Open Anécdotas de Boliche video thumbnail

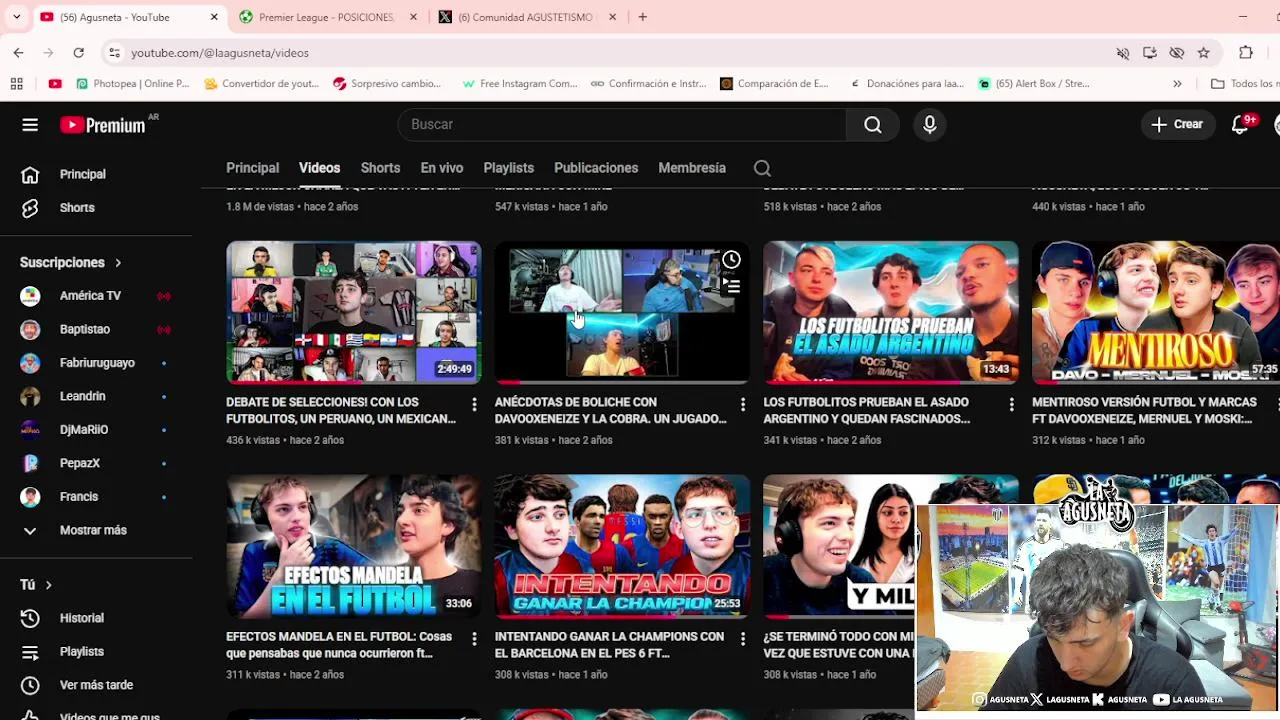[x=622, y=313]
